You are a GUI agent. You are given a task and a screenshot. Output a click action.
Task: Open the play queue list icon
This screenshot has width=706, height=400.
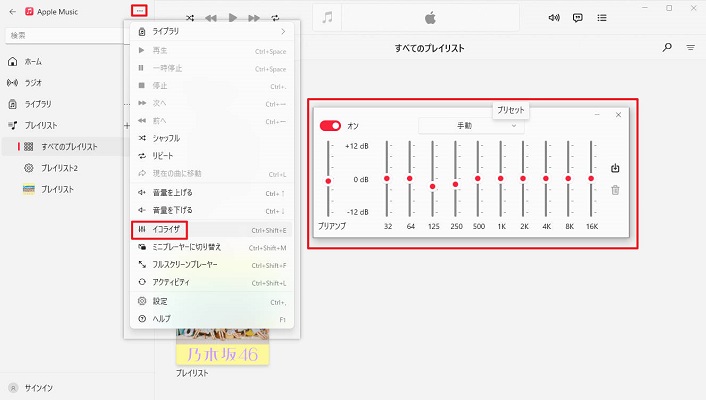(602, 18)
